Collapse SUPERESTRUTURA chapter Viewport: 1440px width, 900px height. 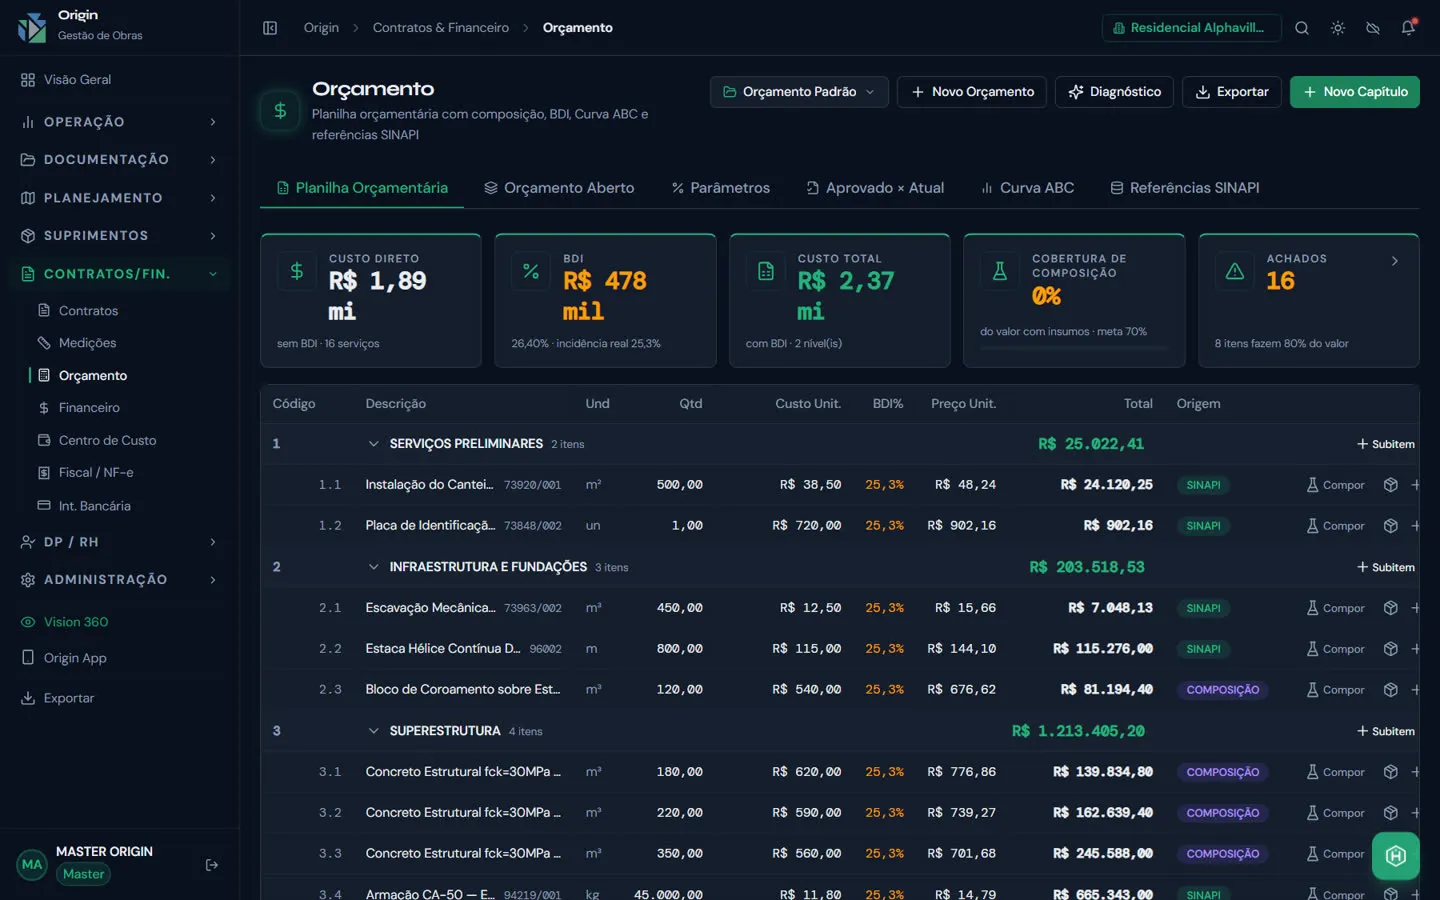pyautogui.click(x=373, y=731)
